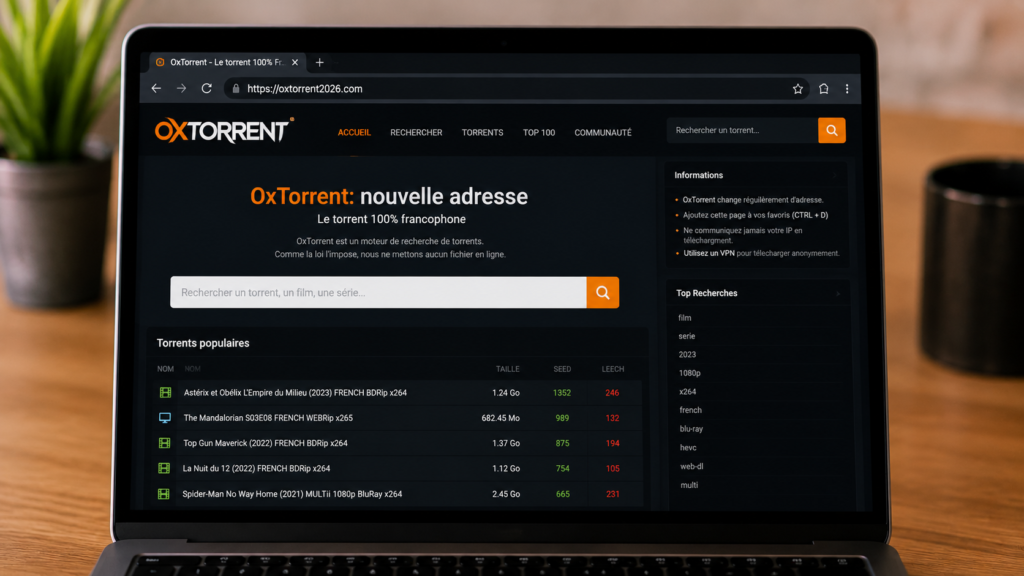The image size is (1024, 576).
Task: Select 'serie' in Top Recherches
Action: coord(686,336)
